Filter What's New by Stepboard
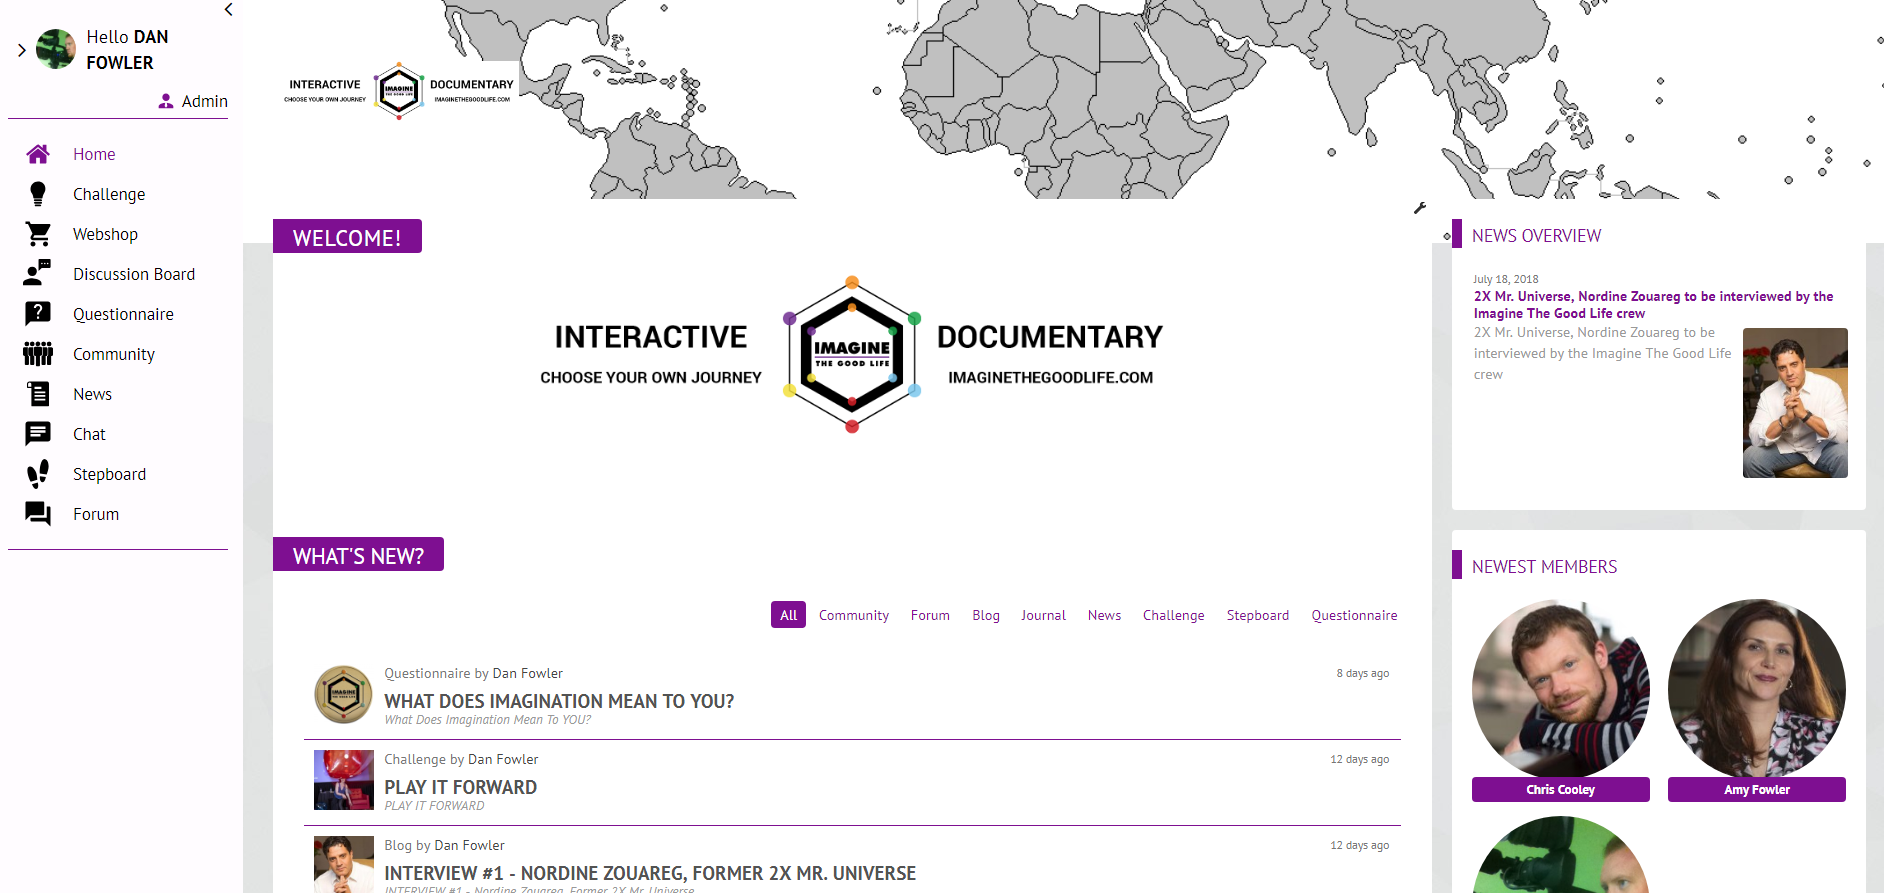Viewport: 1884px width, 893px height. click(1257, 615)
